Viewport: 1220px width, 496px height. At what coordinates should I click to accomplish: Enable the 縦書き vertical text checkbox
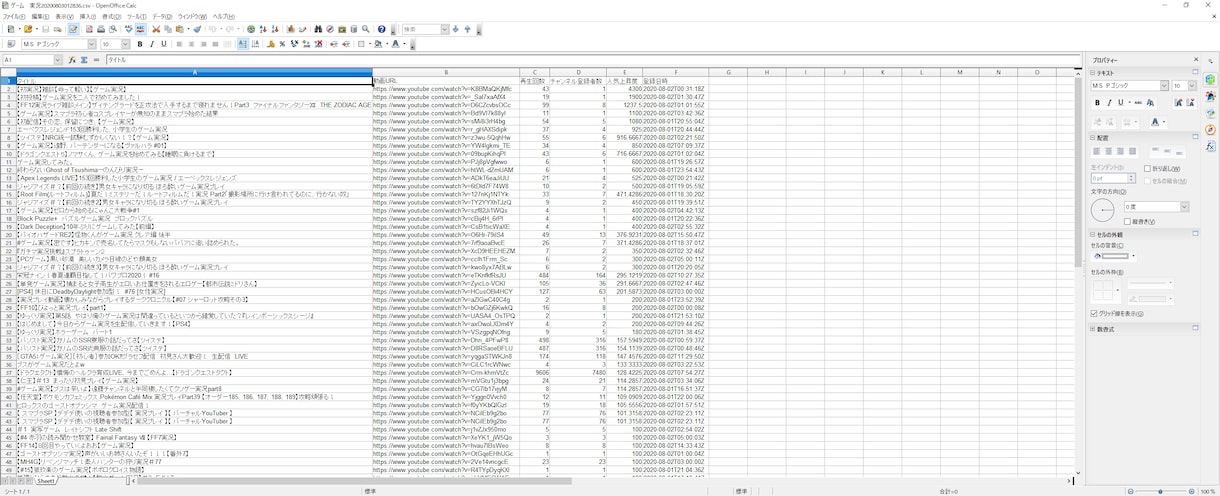click(x=1128, y=221)
